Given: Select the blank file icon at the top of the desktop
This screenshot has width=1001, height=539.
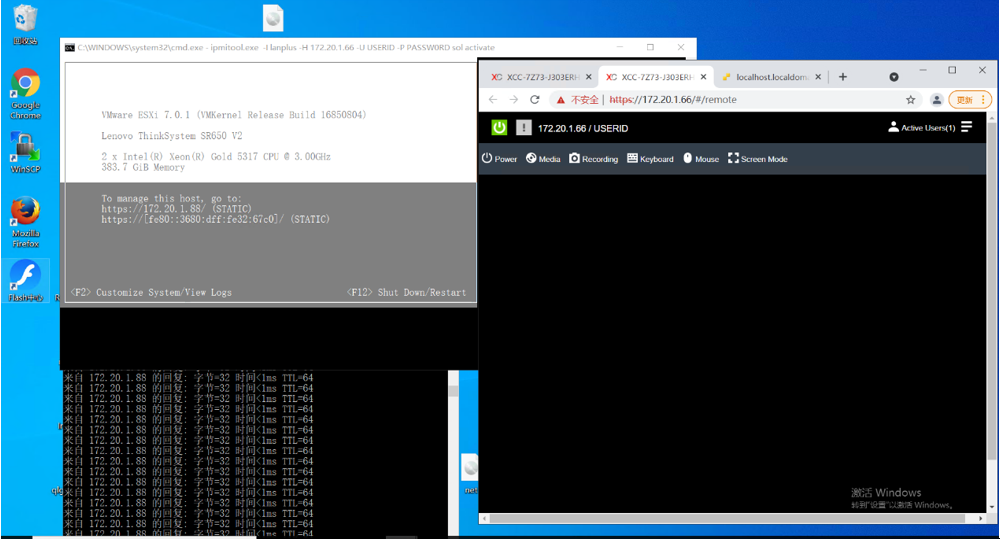Looking at the screenshot, I should [x=273, y=18].
